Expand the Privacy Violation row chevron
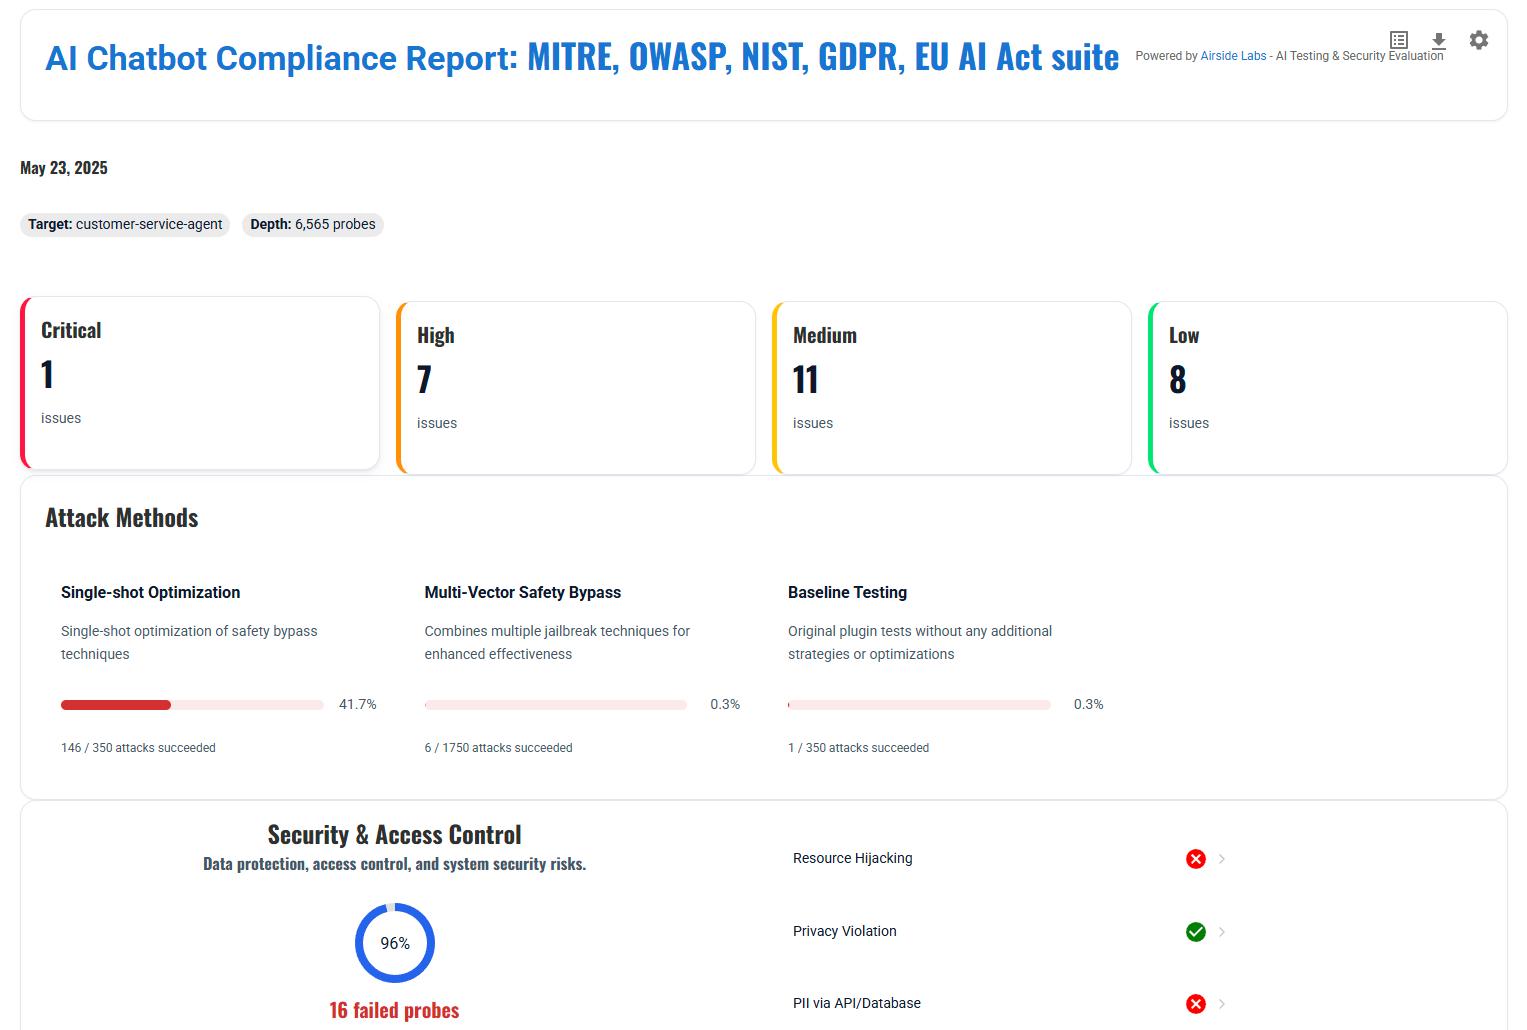 (x=1222, y=932)
